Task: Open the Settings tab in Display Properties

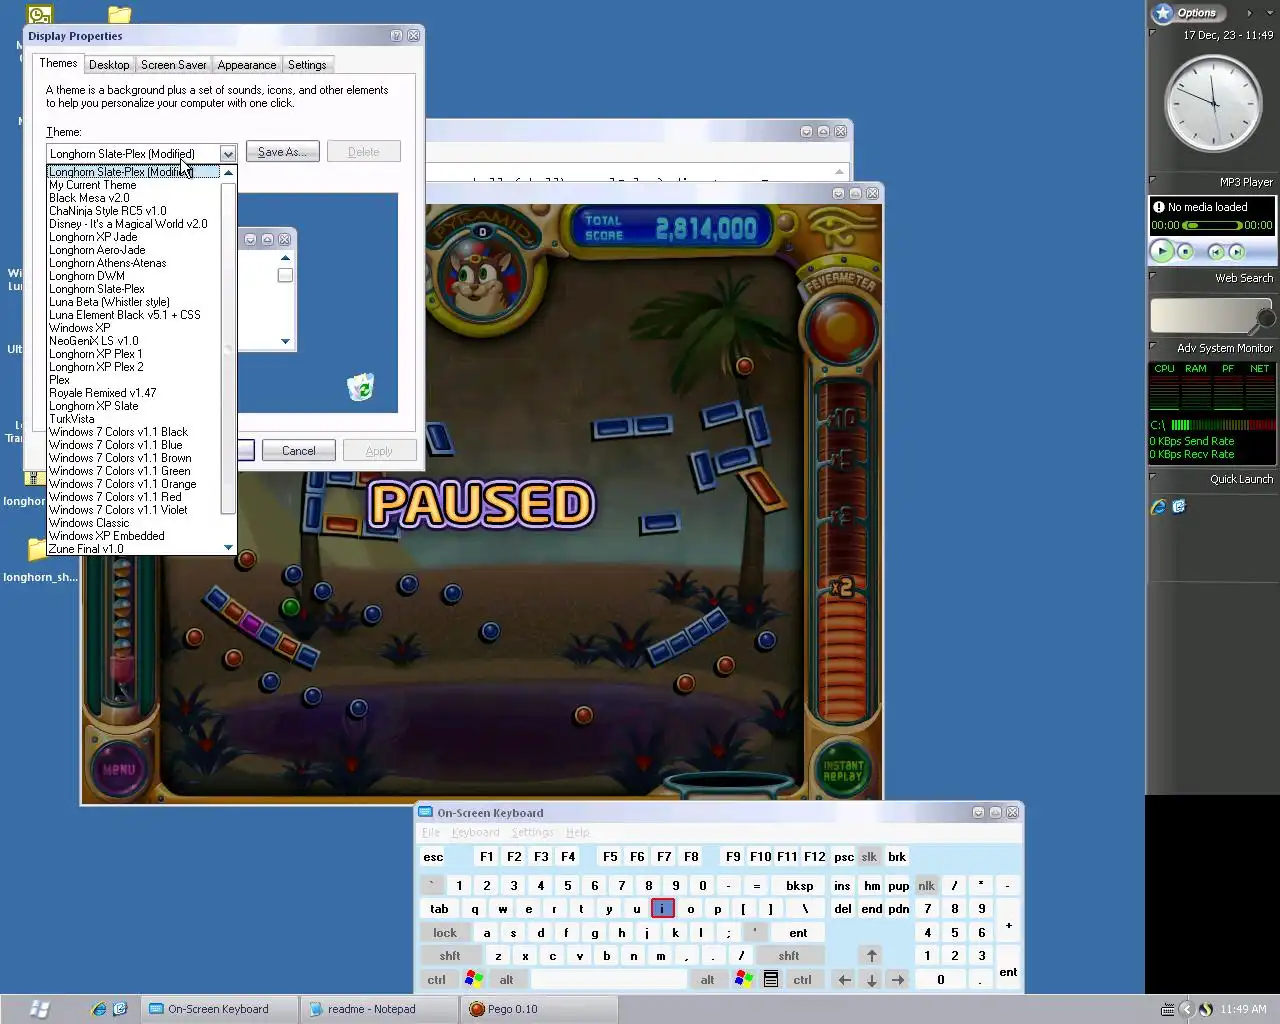Action: click(307, 65)
